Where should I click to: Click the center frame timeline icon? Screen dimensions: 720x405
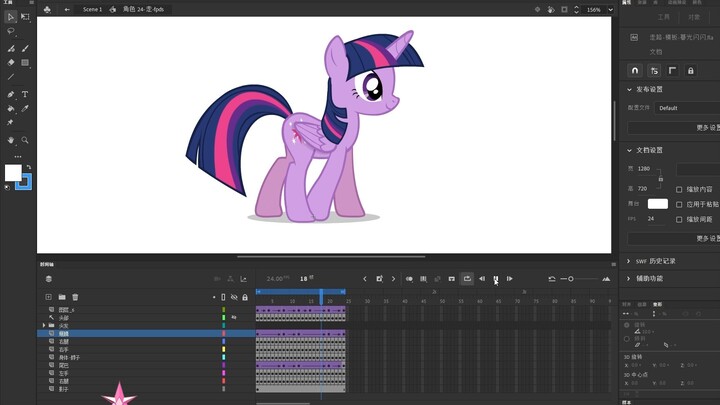[x=452, y=279]
